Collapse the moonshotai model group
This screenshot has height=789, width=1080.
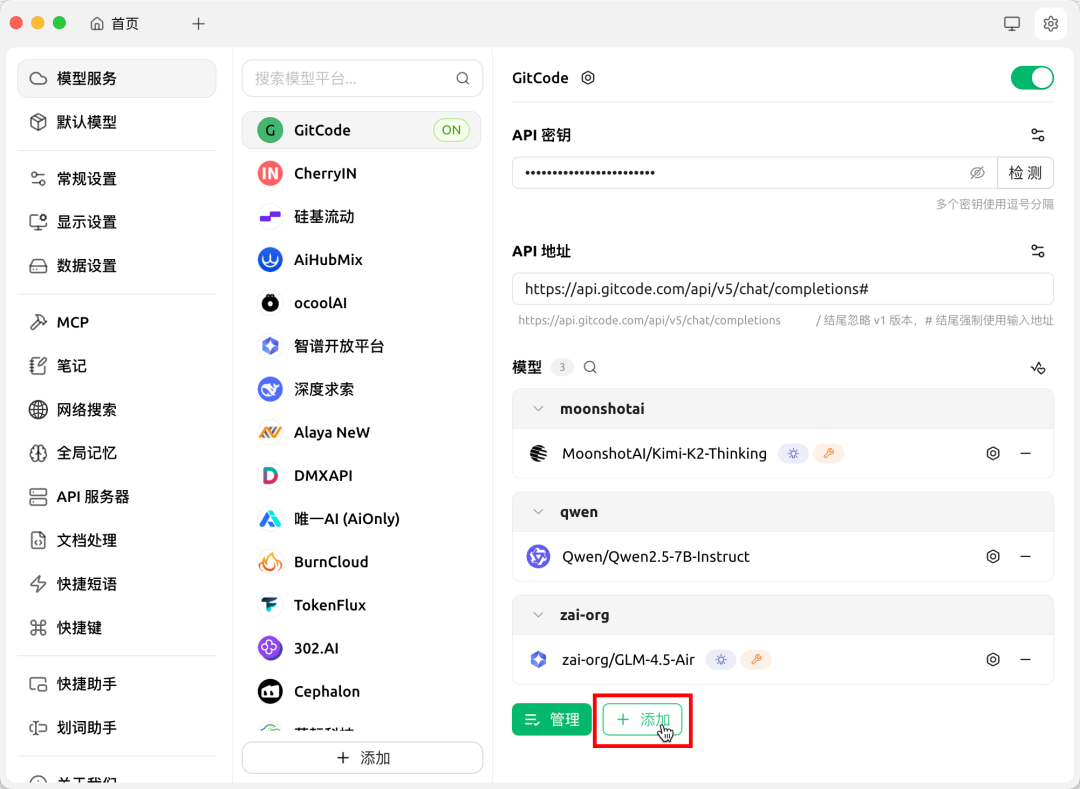point(539,409)
